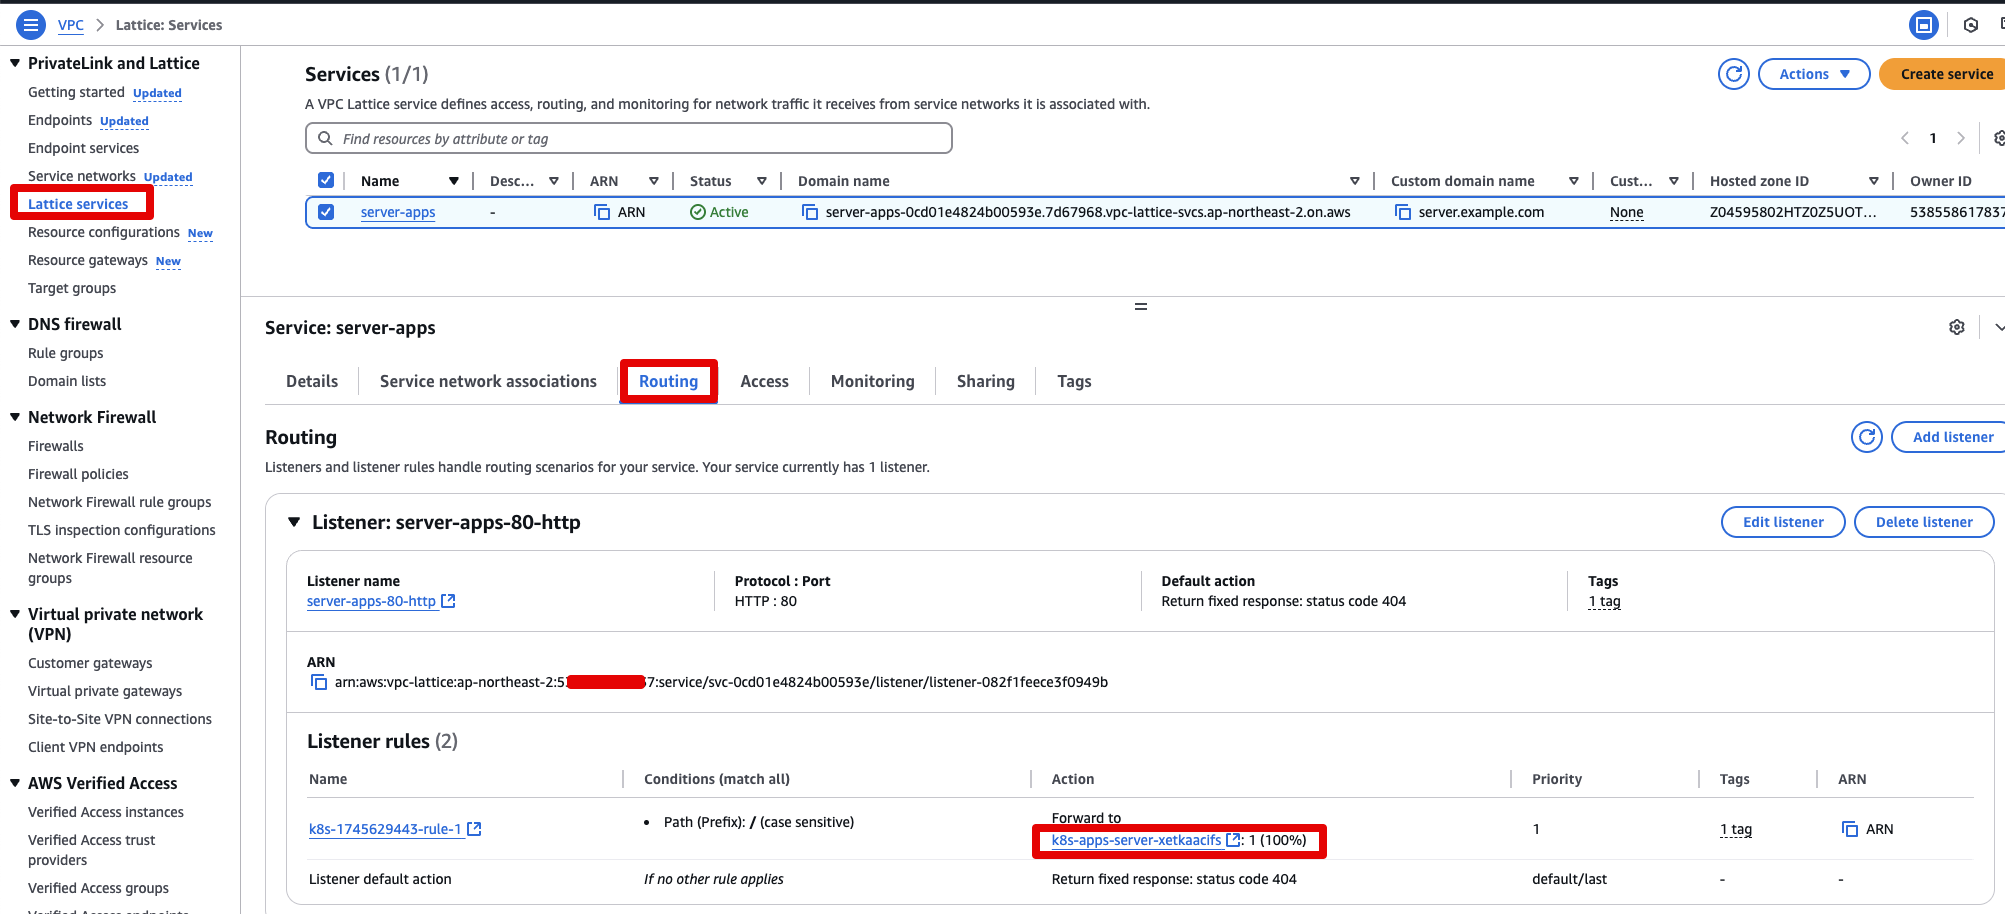Viewport: 2005px width, 914px height.
Task: Go to previous page of services
Action: point(1905,138)
